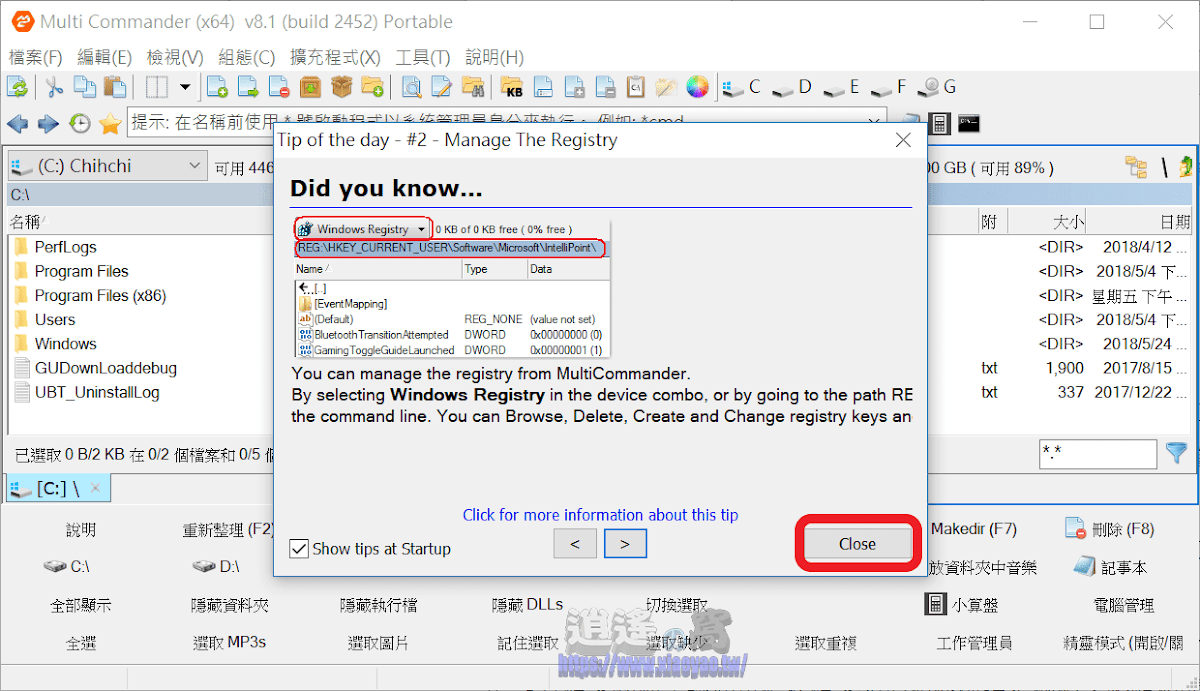Expand the command line history dropdown
Screen dimensions: 1200x691
pos(875,123)
